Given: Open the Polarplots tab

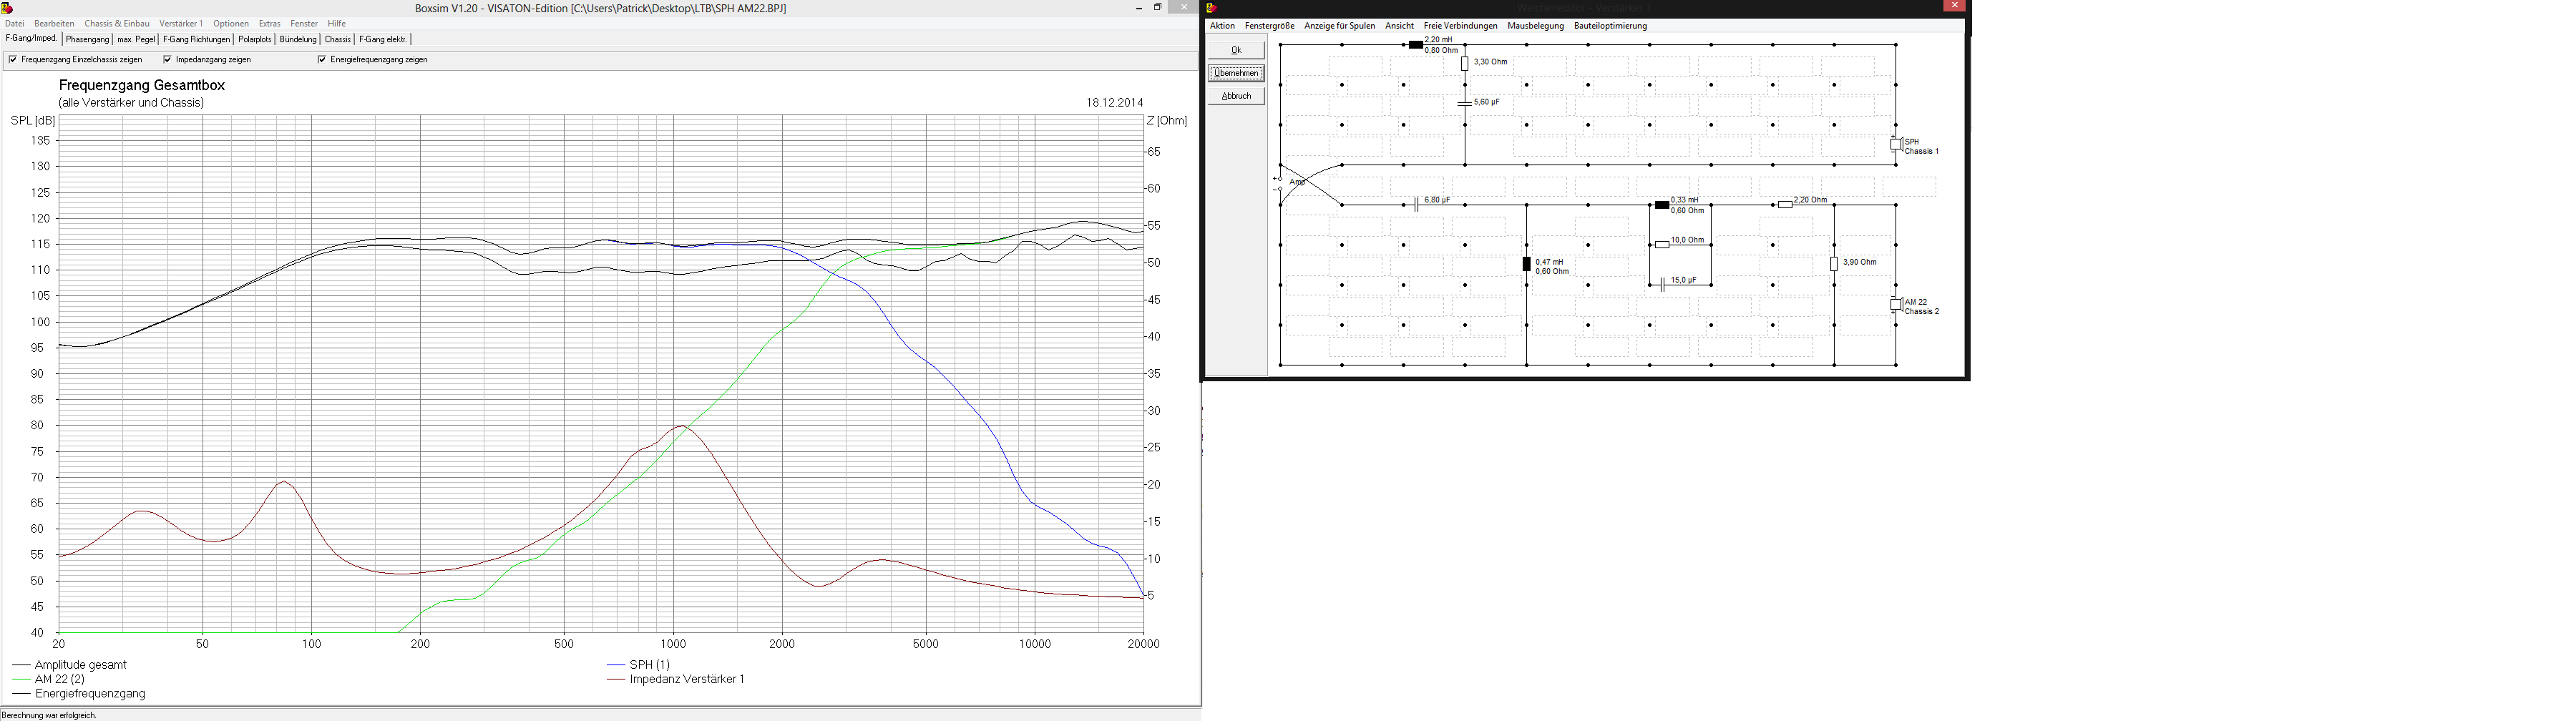Looking at the screenshot, I should point(255,40).
